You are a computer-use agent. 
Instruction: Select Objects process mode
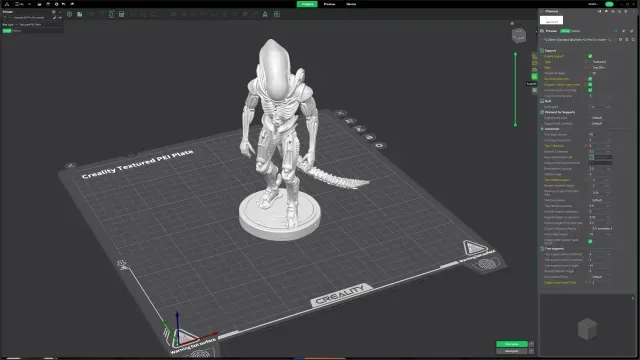(x=576, y=31)
